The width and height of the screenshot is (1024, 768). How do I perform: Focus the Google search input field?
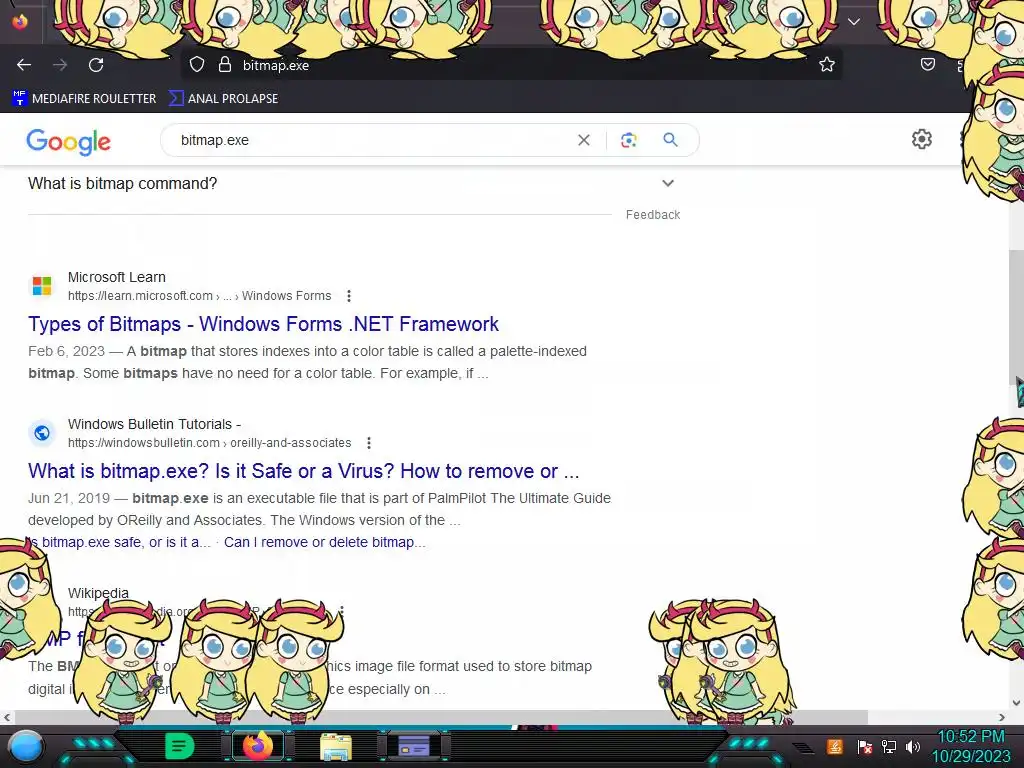372,140
